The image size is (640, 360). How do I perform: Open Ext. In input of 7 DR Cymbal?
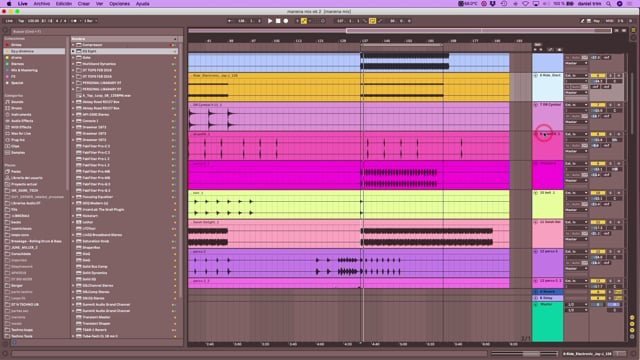(576, 105)
